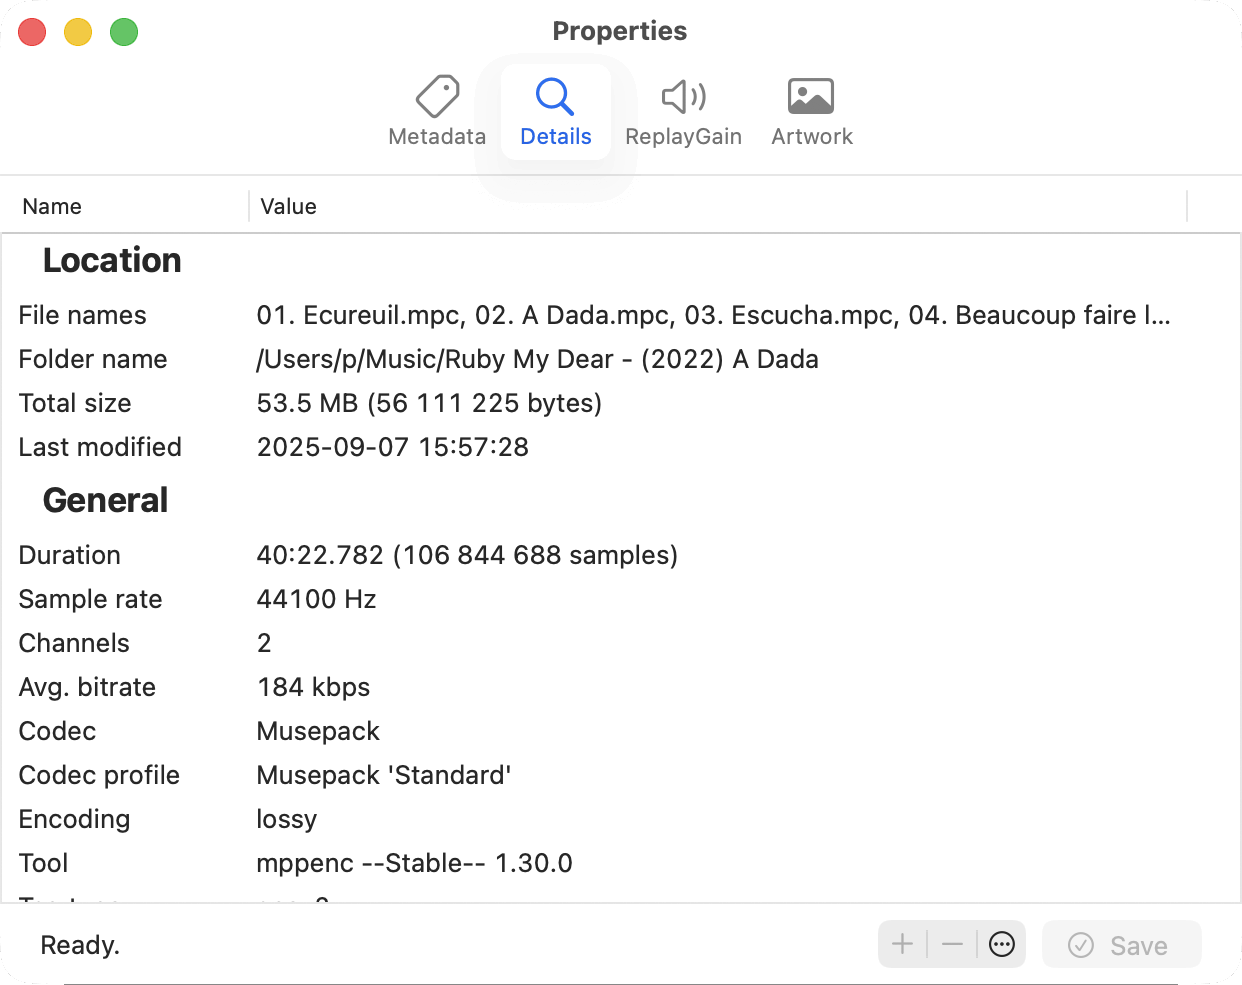Select the Avg. bitrate row
This screenshot has width=1242, height=985.
click(x=87, y=687)
